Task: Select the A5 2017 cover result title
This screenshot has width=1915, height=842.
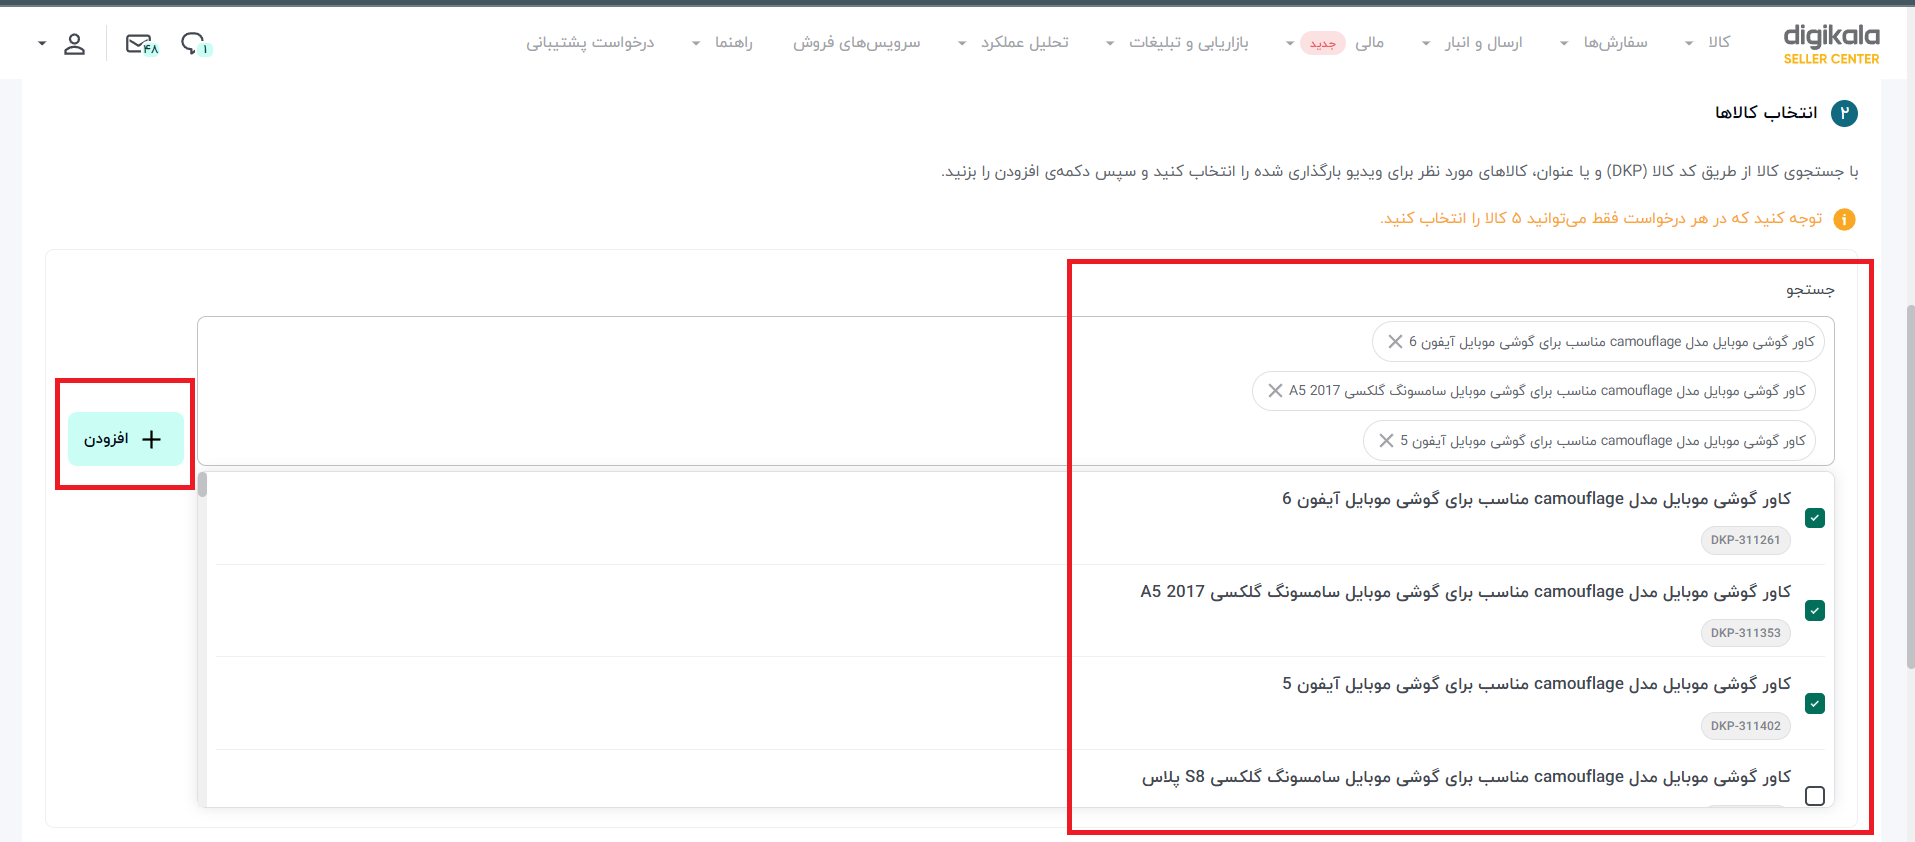Action: pyautogui.click(x=1466, y=591)
